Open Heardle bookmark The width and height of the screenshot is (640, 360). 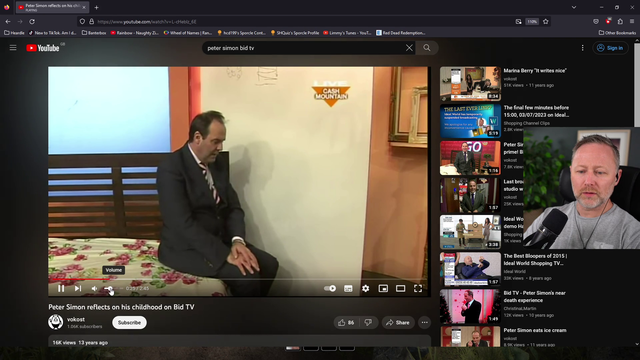(x=14, y=33)
